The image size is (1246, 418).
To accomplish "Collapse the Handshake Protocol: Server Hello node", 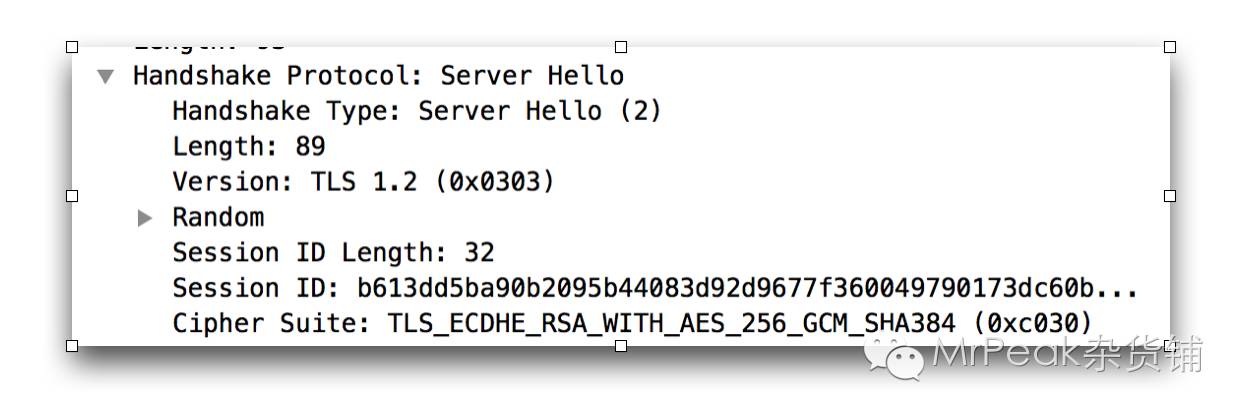I will 106,77.
